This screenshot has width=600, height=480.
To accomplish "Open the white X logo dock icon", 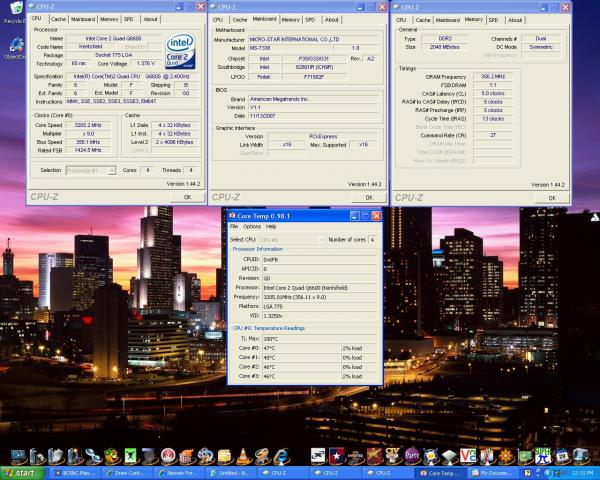I will 318,456.
